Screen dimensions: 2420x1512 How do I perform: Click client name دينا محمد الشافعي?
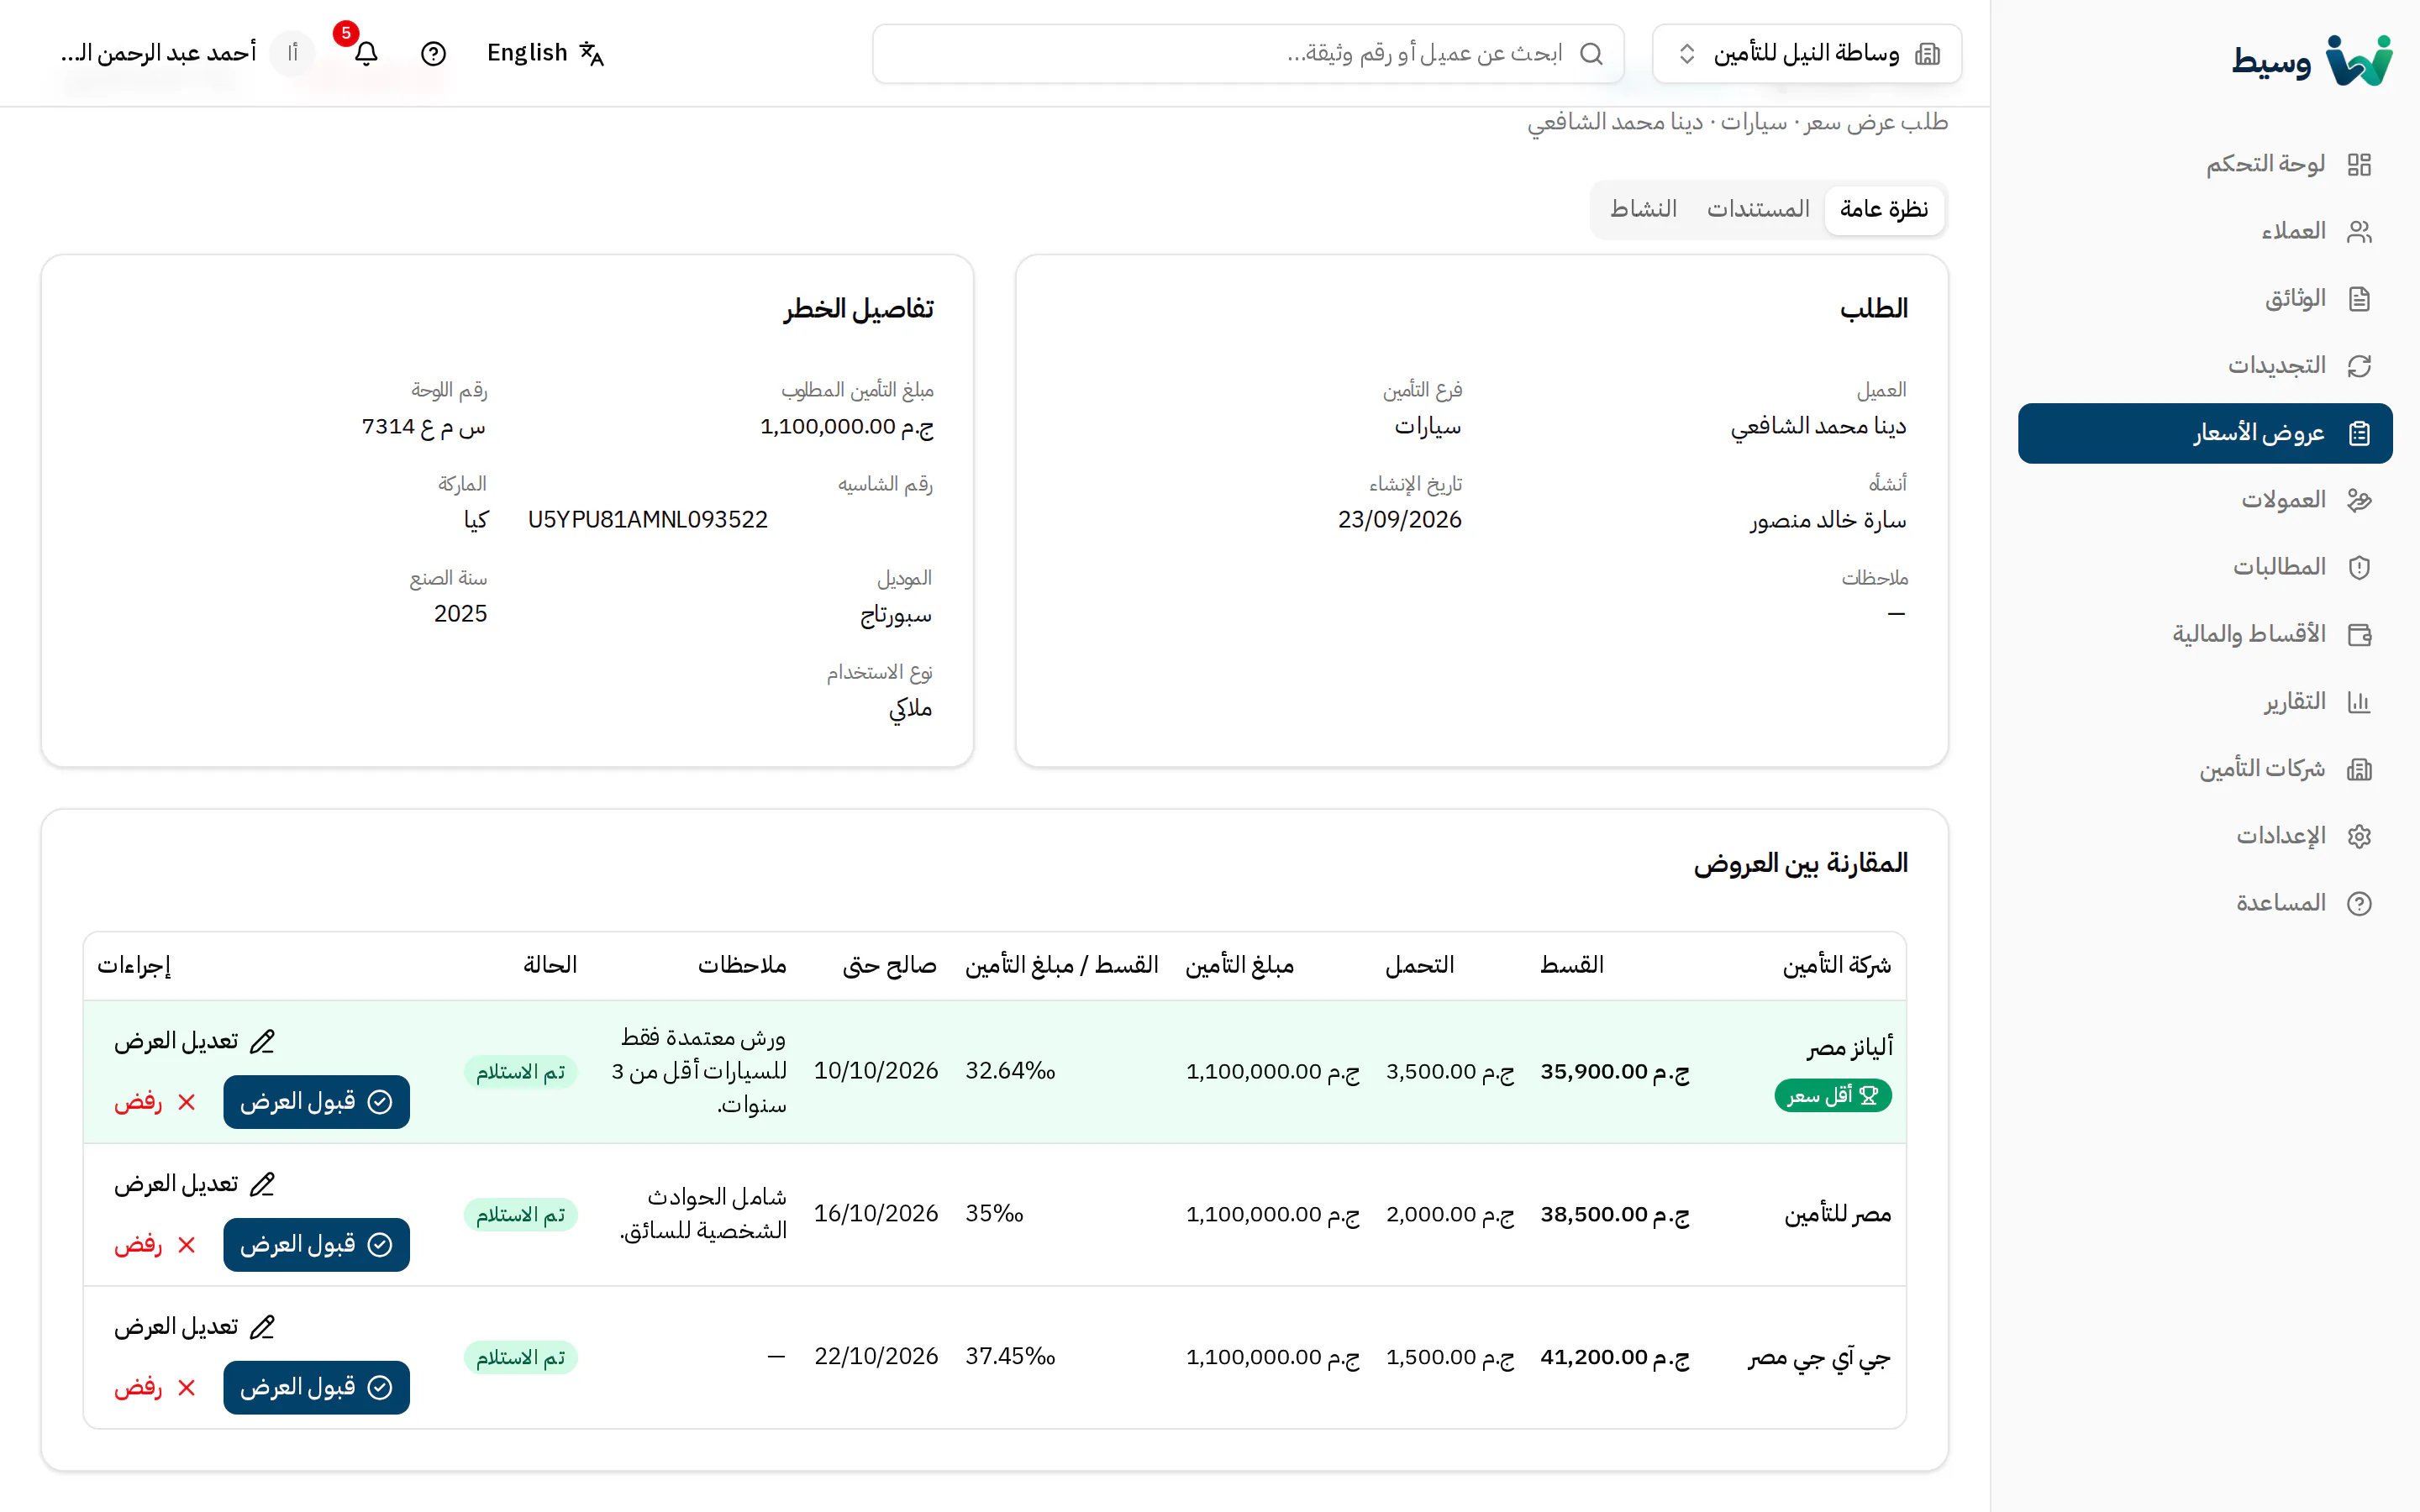pos(1819,427)
